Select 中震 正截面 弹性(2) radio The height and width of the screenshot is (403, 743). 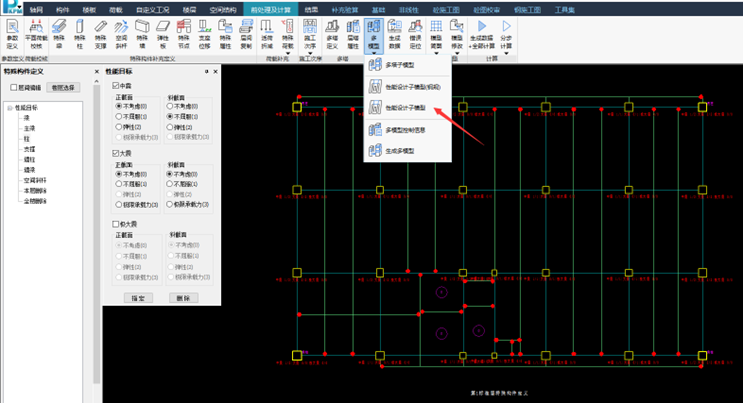(x=119, y=127)
